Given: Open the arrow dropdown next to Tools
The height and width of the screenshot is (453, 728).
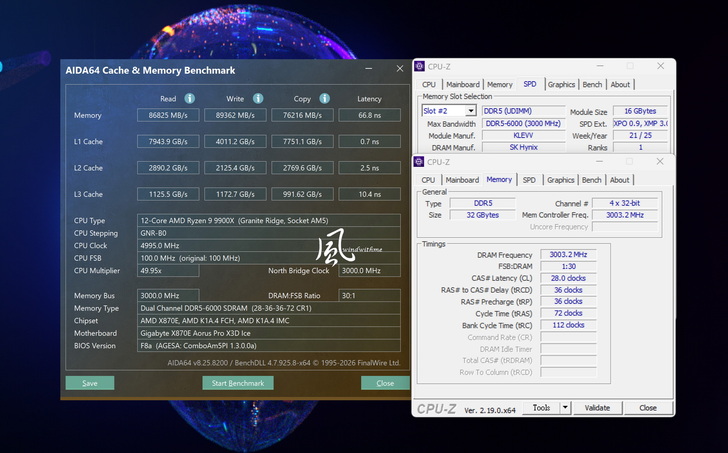Looking at the screenshot, I should [x=565, y=408].
